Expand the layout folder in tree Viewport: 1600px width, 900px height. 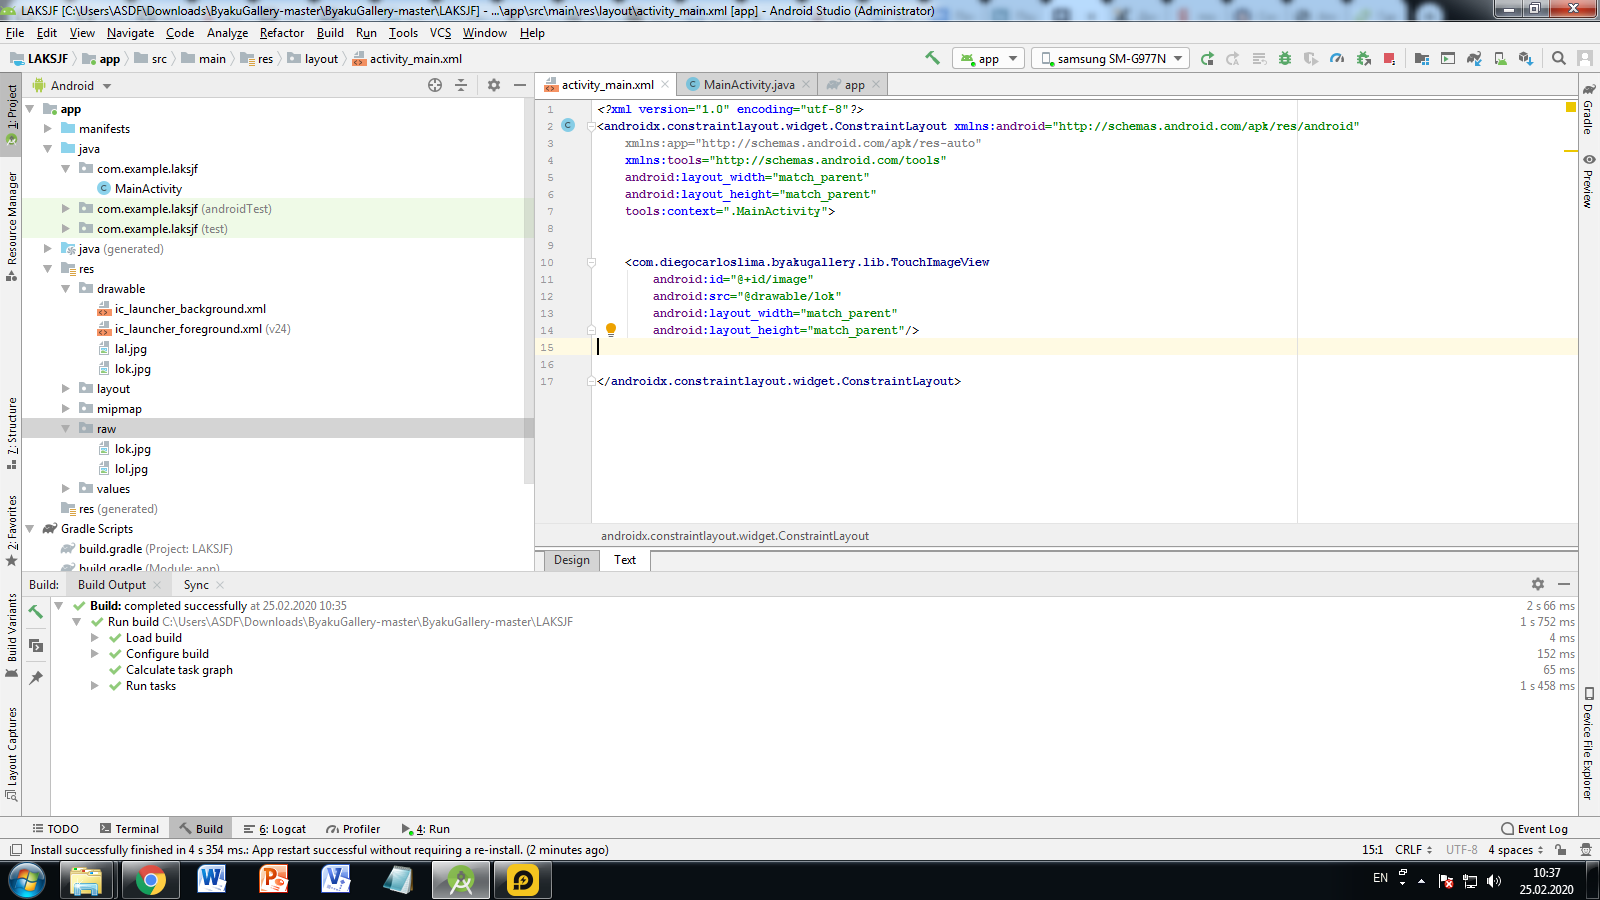click(66, 388)
